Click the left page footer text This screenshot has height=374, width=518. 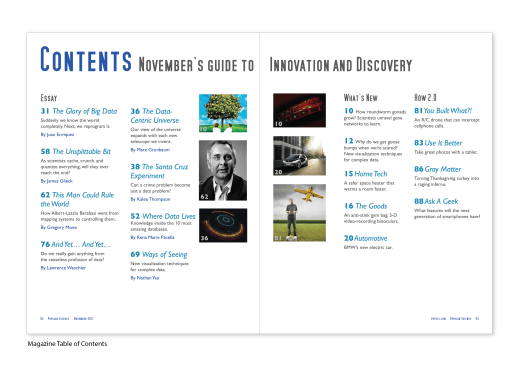pos(67,319)
